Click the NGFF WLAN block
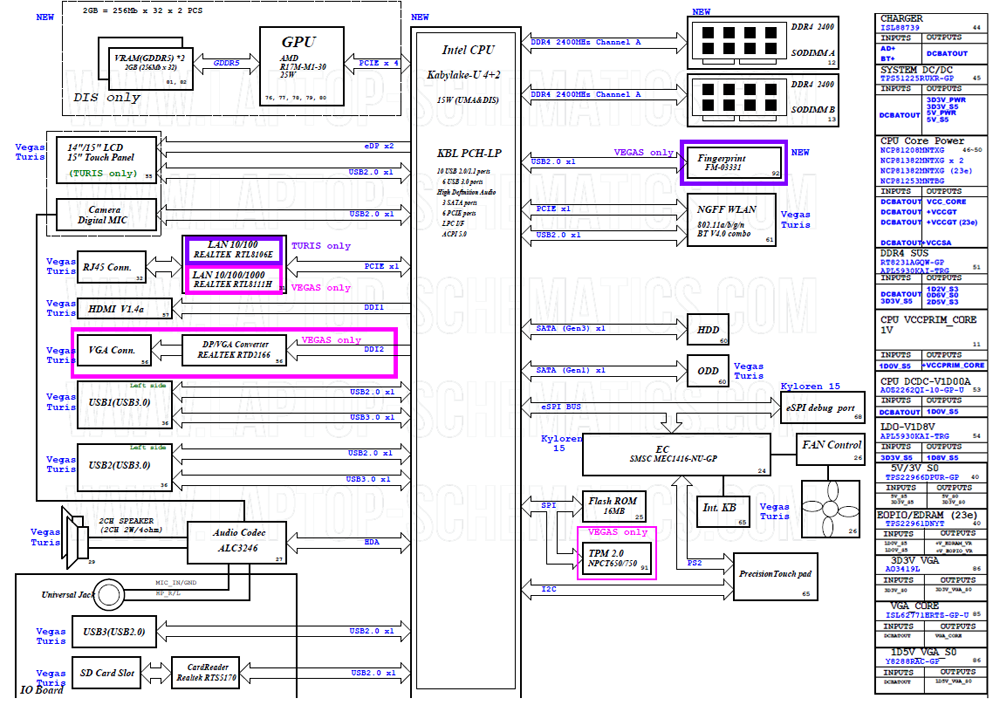 pos(732,220)
